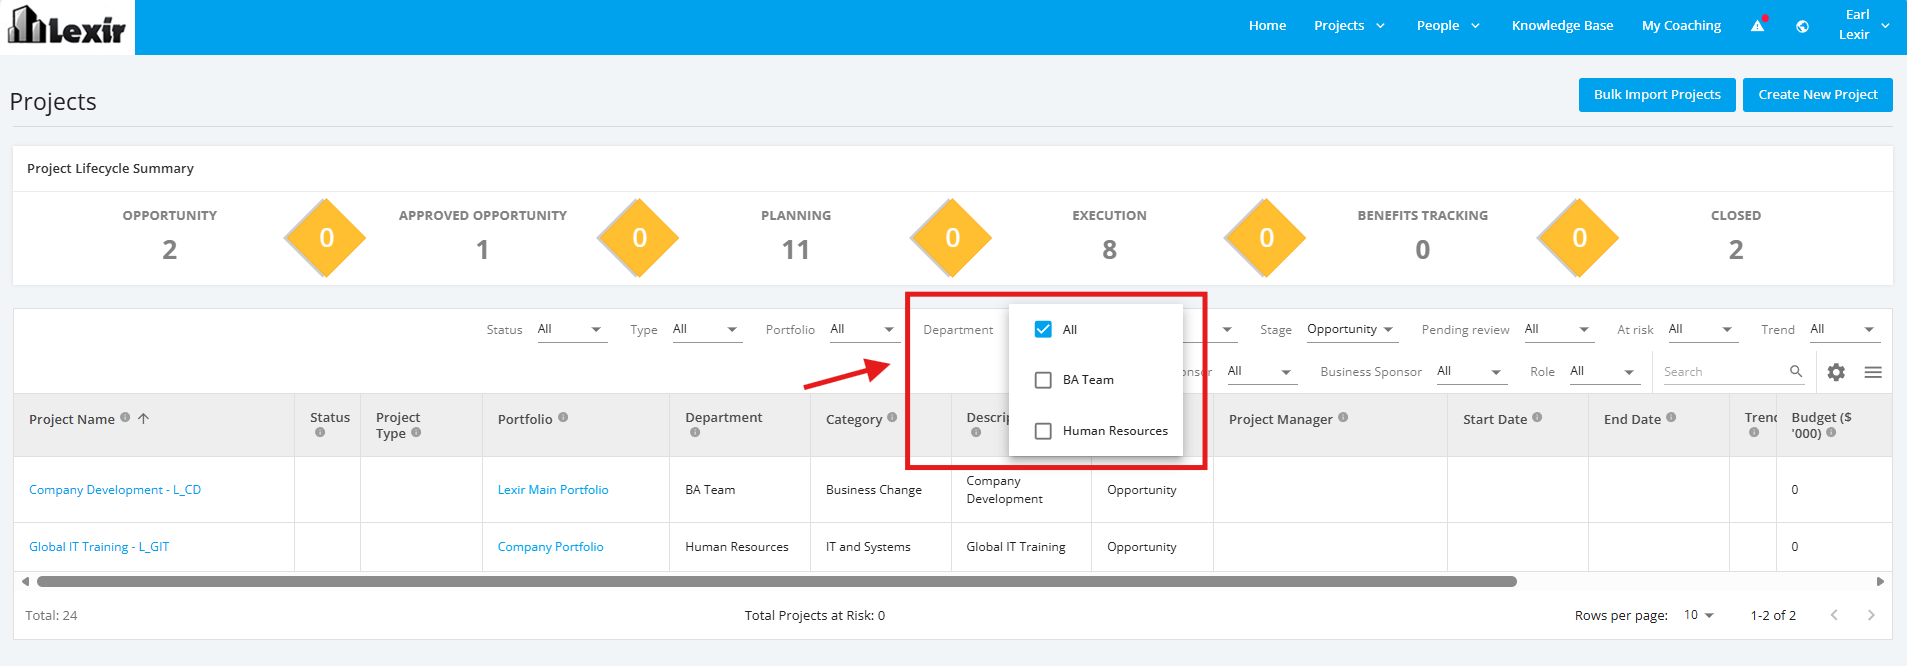Click info icon beside Start Date header
1907x666 pixels.
pyautogui.click(x=1537, y=417)
